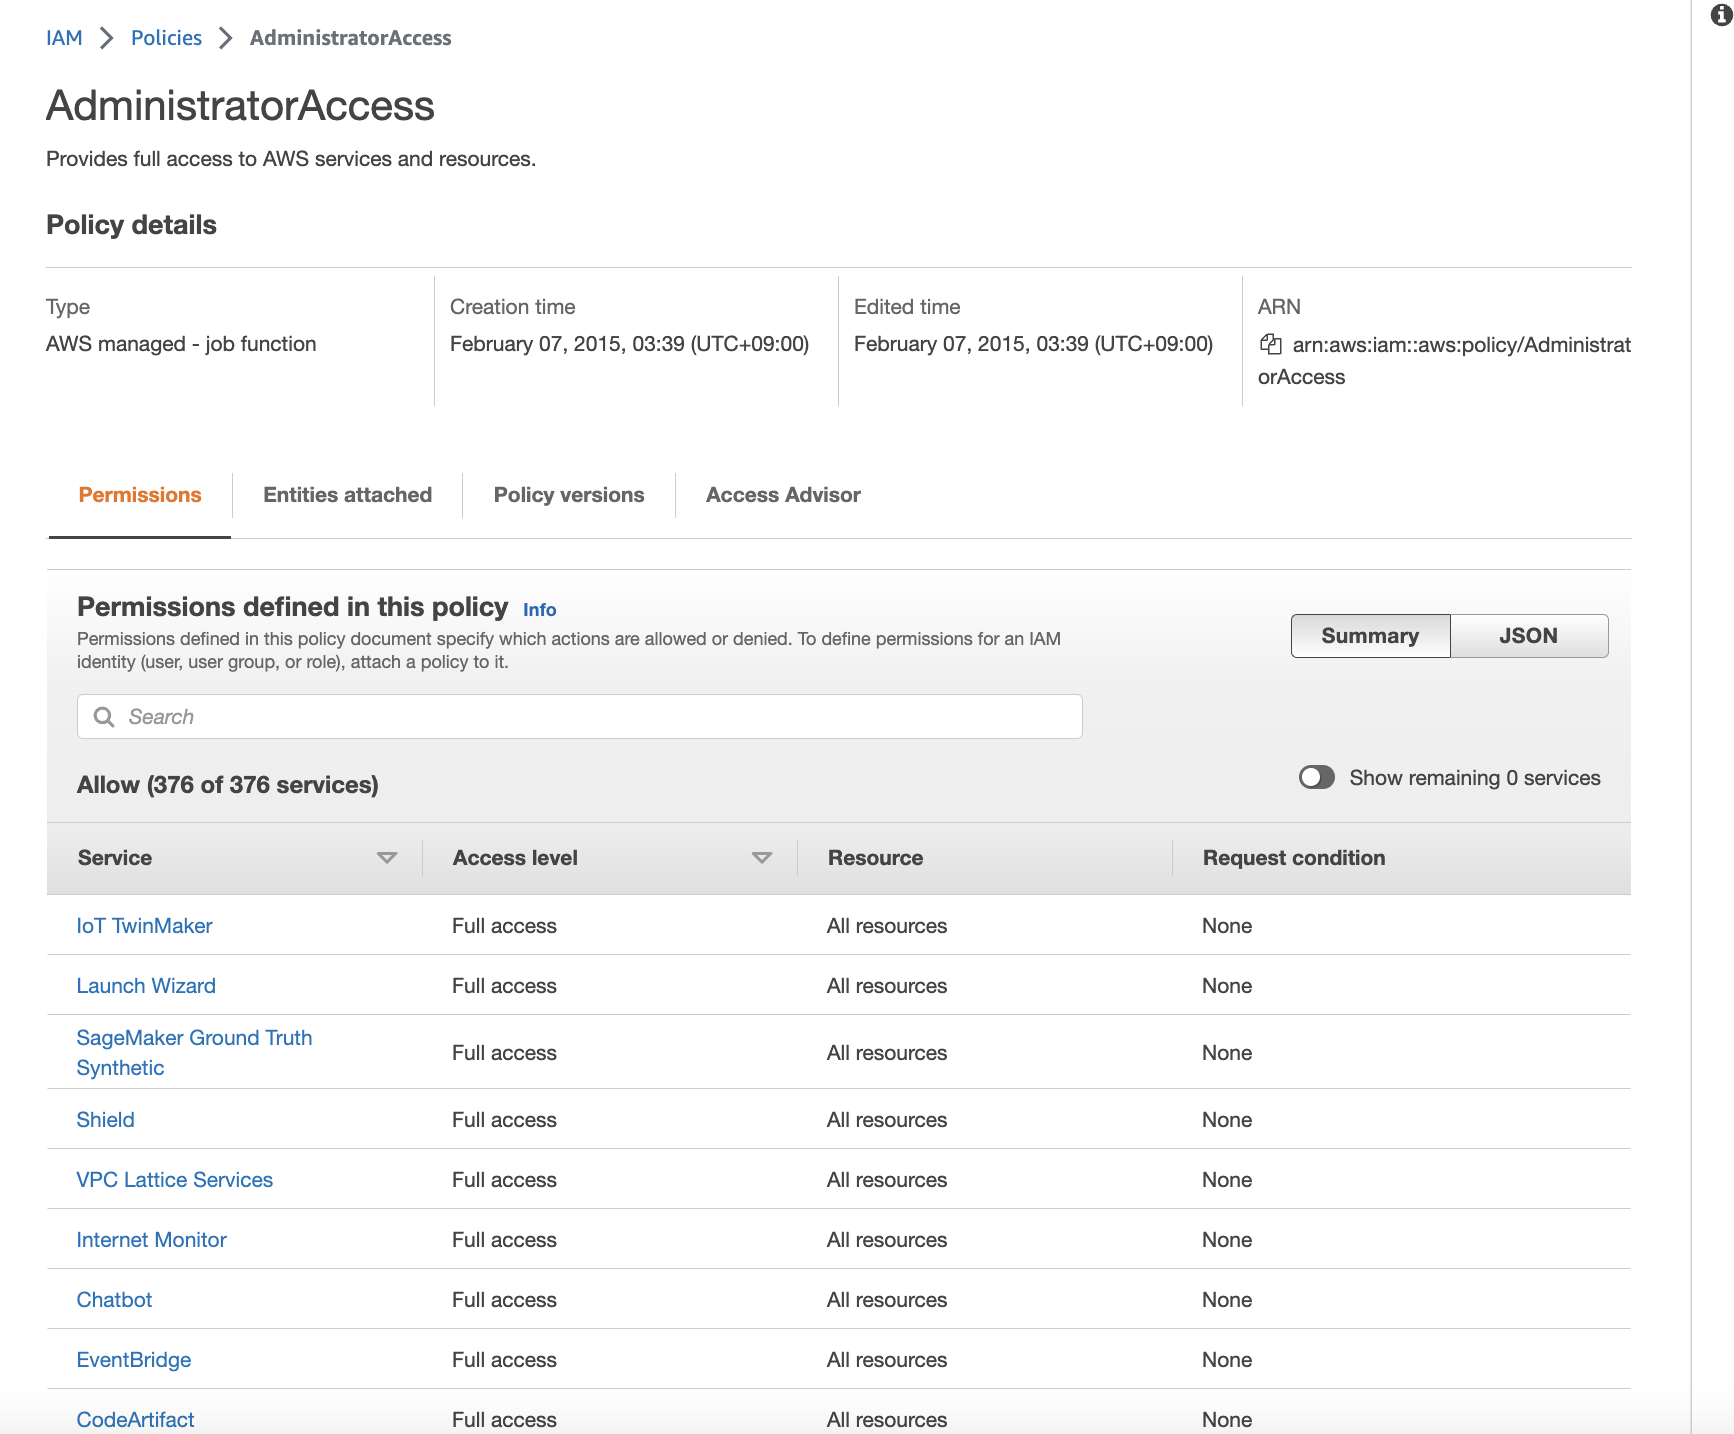Sort by the Access level column arrow

coord(762,858)
